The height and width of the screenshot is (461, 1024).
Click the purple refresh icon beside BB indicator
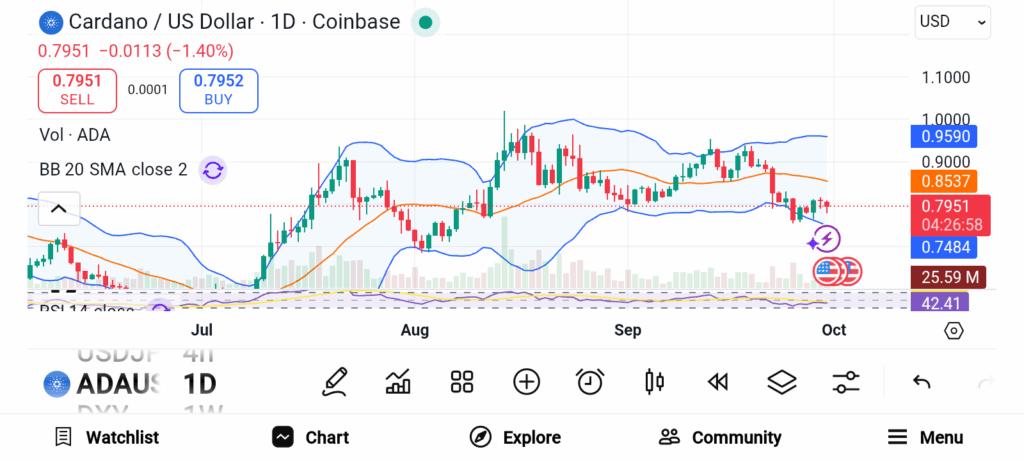click(212, 170)
